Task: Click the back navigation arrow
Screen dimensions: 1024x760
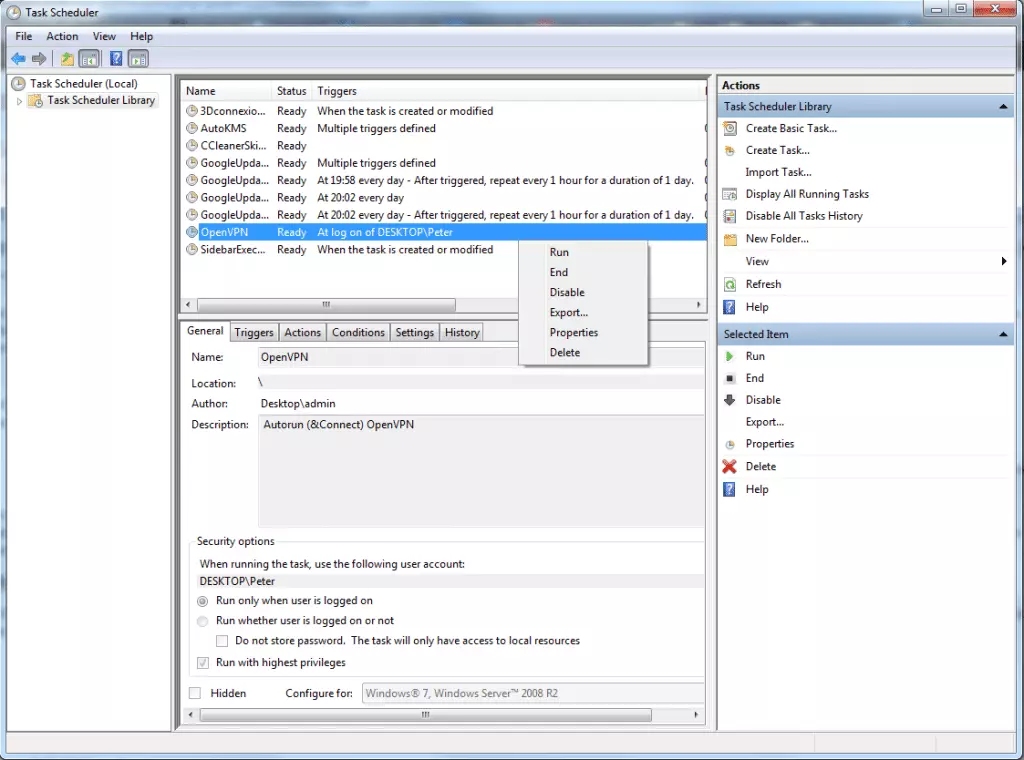Action: point(18,58)
